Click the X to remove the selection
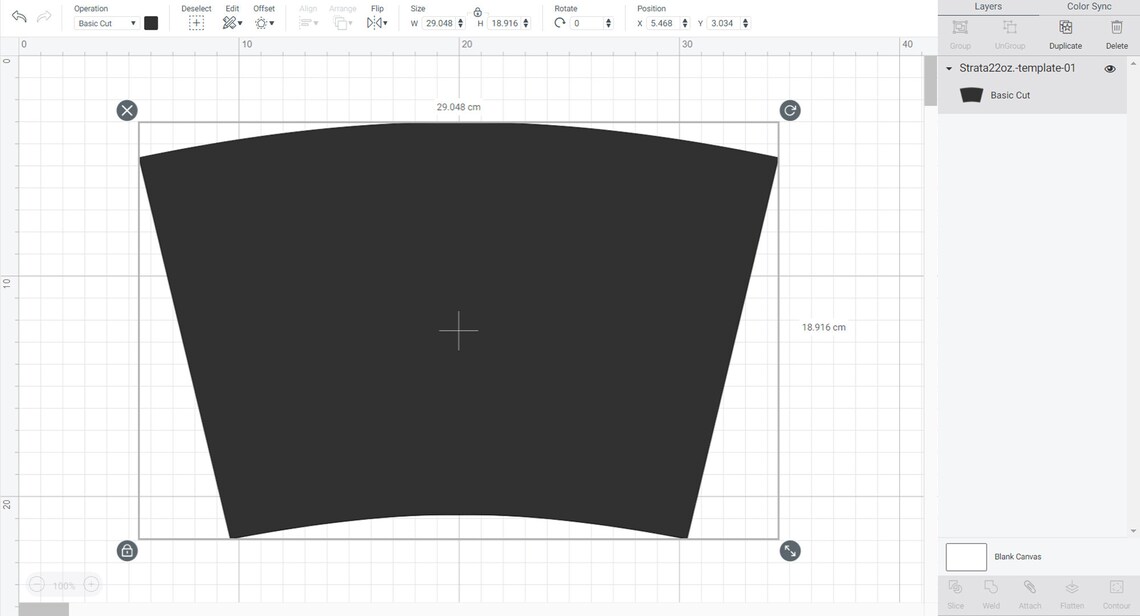This screenshot has width=1140, height=616. pos(127,110)
